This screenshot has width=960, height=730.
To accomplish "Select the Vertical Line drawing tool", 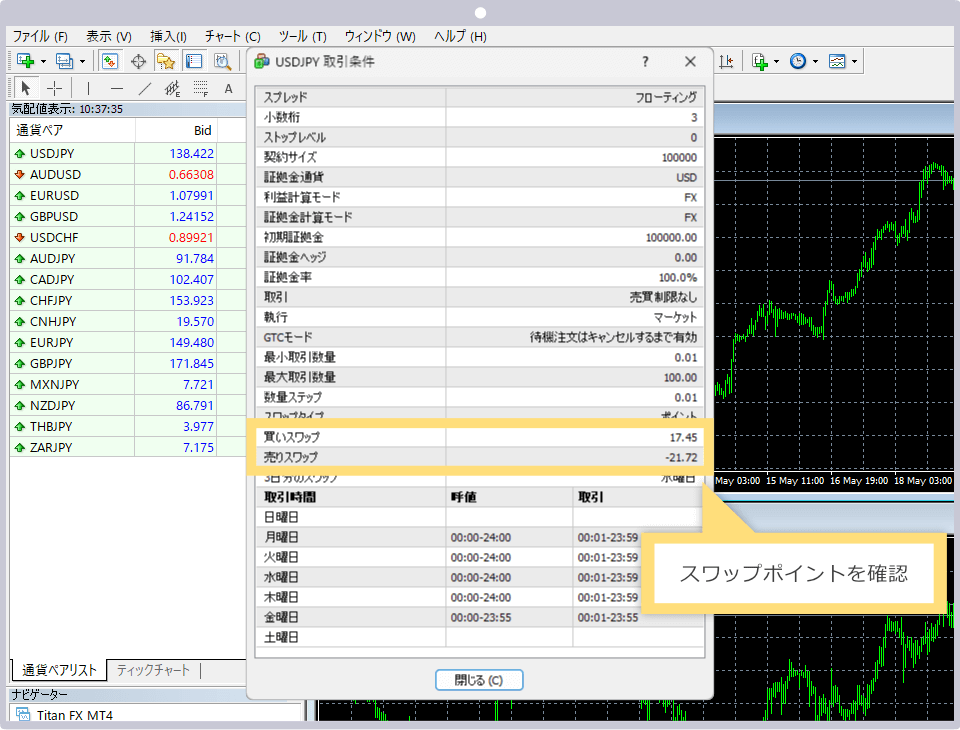I will (x=88, y=88).
